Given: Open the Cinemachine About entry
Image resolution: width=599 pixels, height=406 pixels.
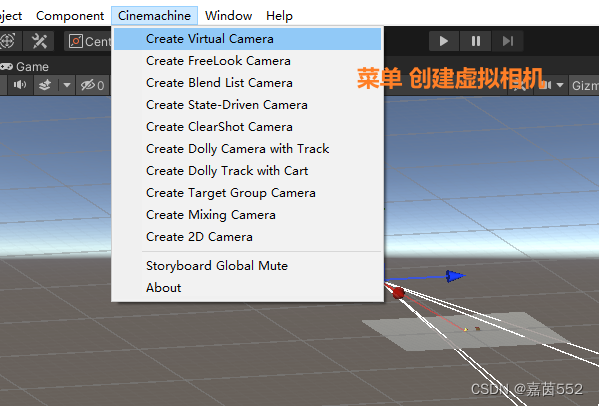Looking at the screenshot, I should [x=248, y=288].
